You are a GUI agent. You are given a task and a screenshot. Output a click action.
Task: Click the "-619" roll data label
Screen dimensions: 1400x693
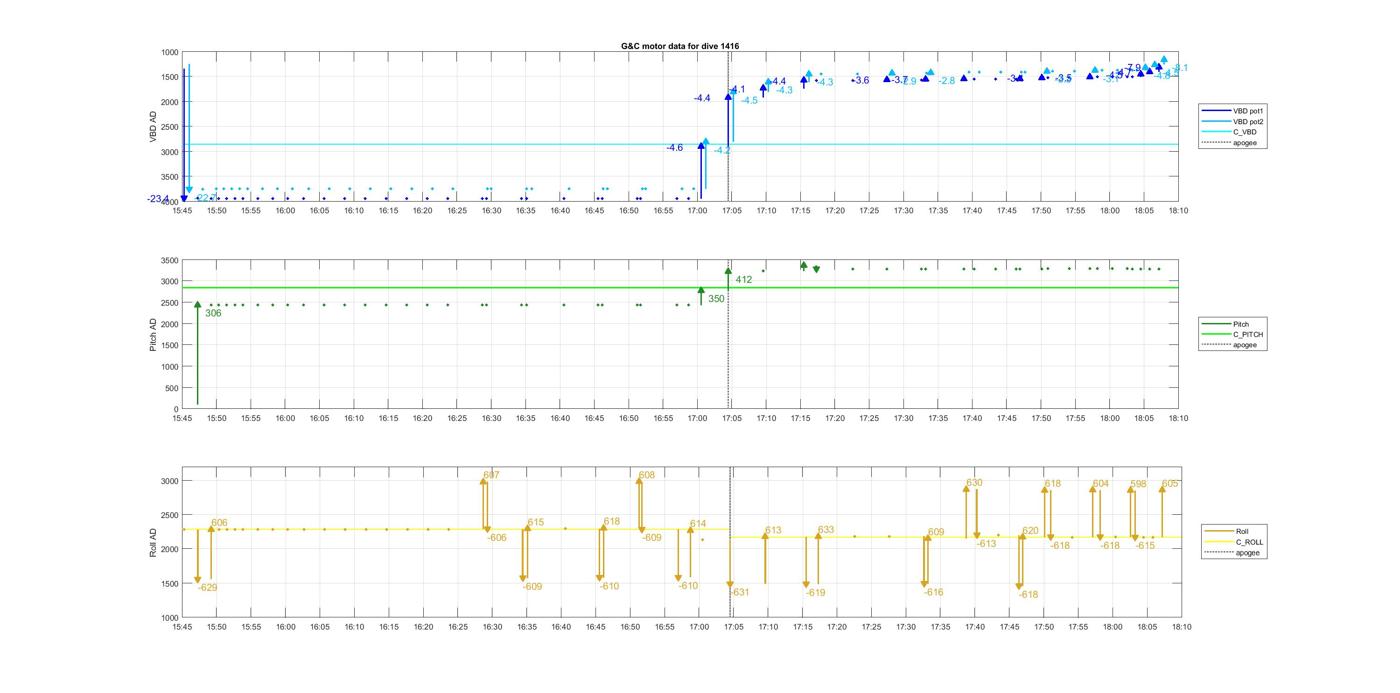coord(816,592)
